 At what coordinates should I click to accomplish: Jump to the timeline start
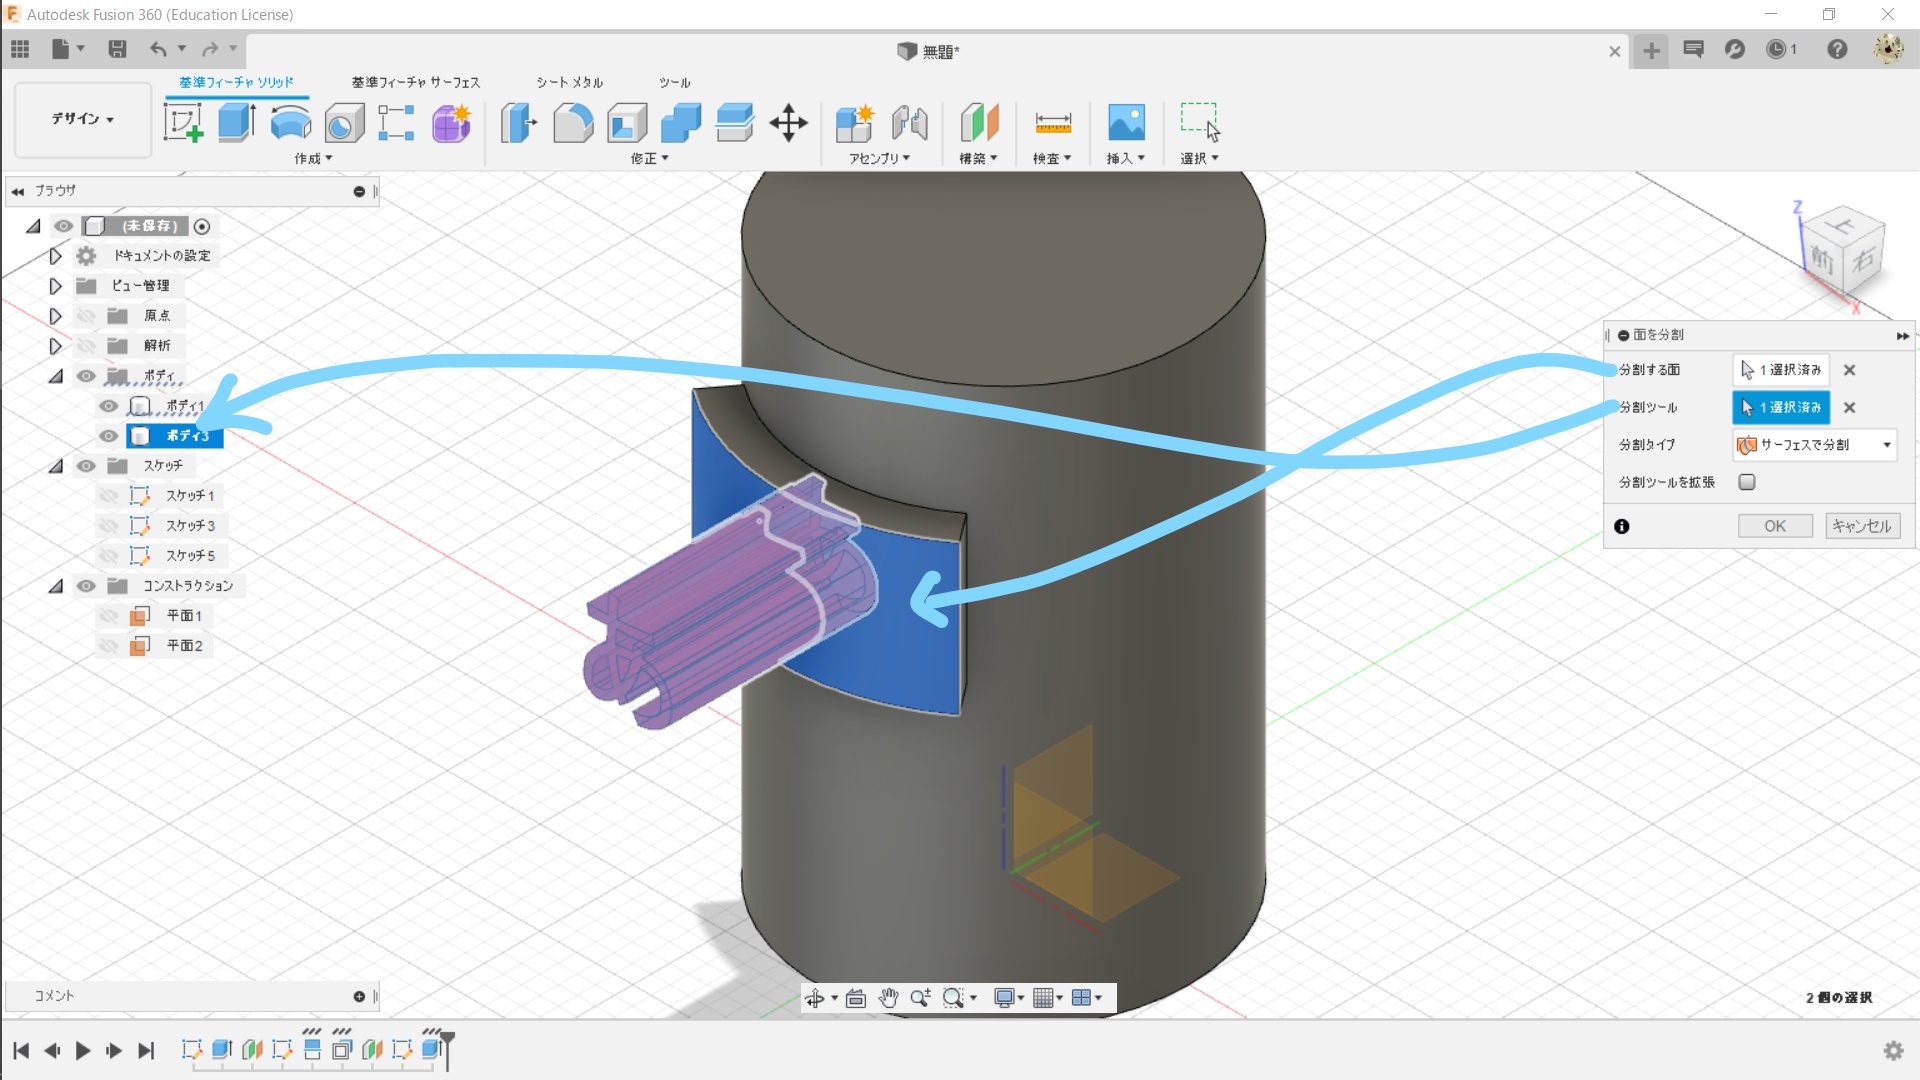(x=21, y=1050)
